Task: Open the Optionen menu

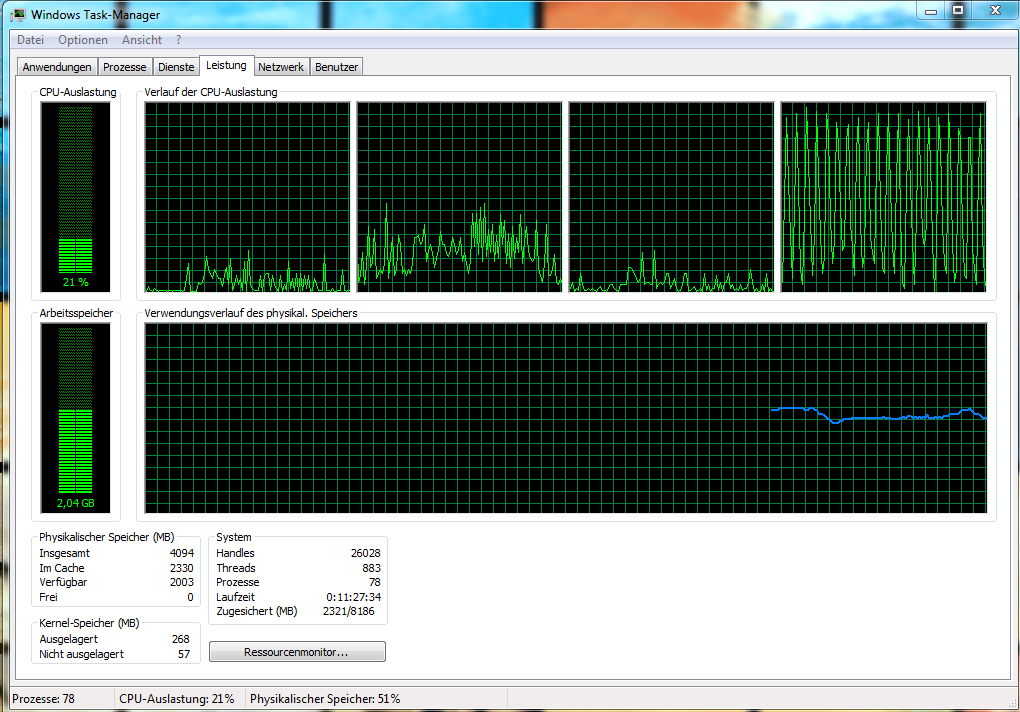Action: (83, 40)
